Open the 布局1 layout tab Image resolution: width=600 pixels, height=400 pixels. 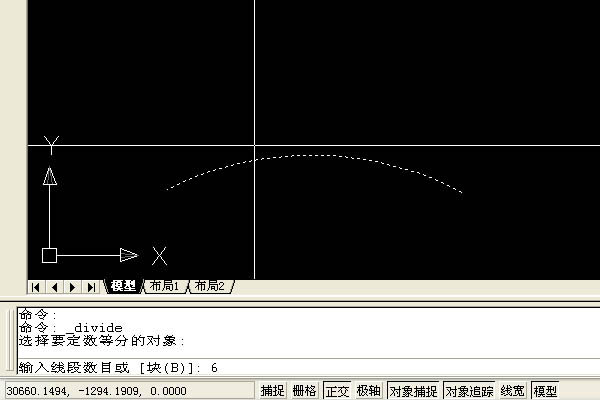coord(165,286)
